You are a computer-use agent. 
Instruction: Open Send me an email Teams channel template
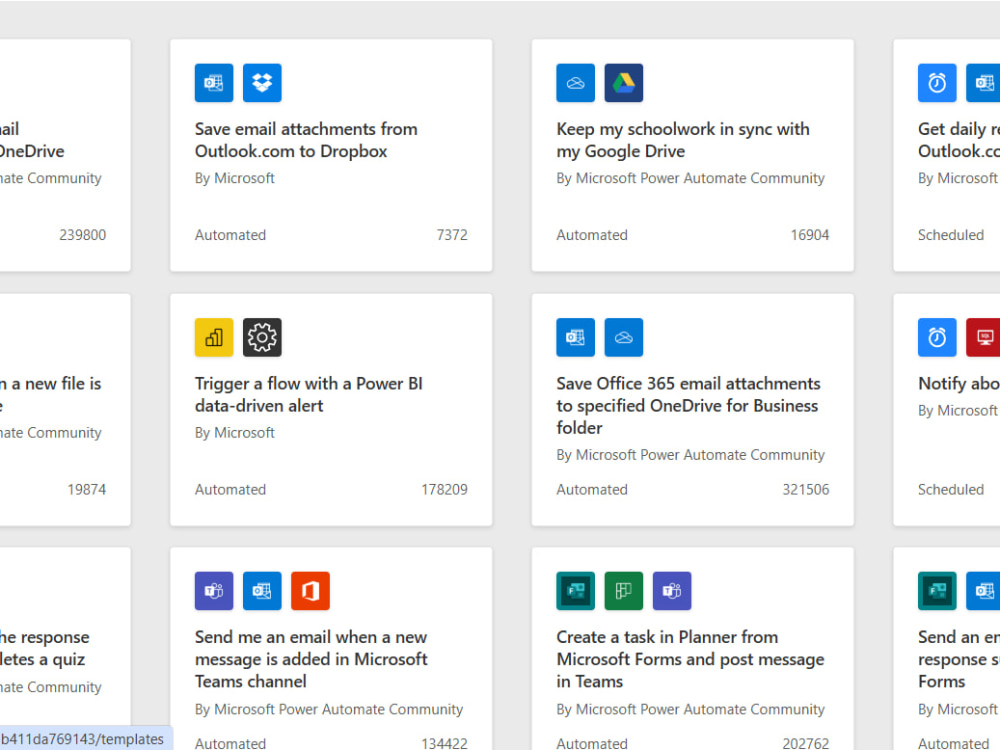[x=311, y=659]
